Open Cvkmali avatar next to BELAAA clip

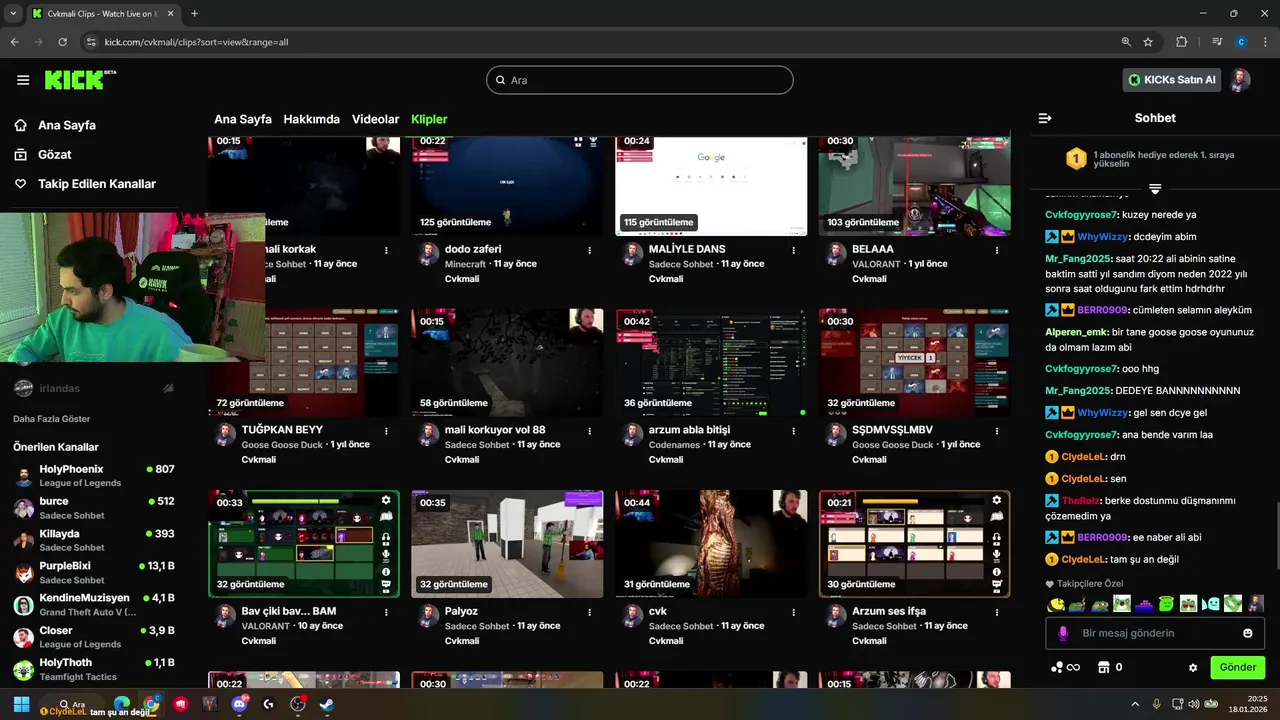(835, 253)
